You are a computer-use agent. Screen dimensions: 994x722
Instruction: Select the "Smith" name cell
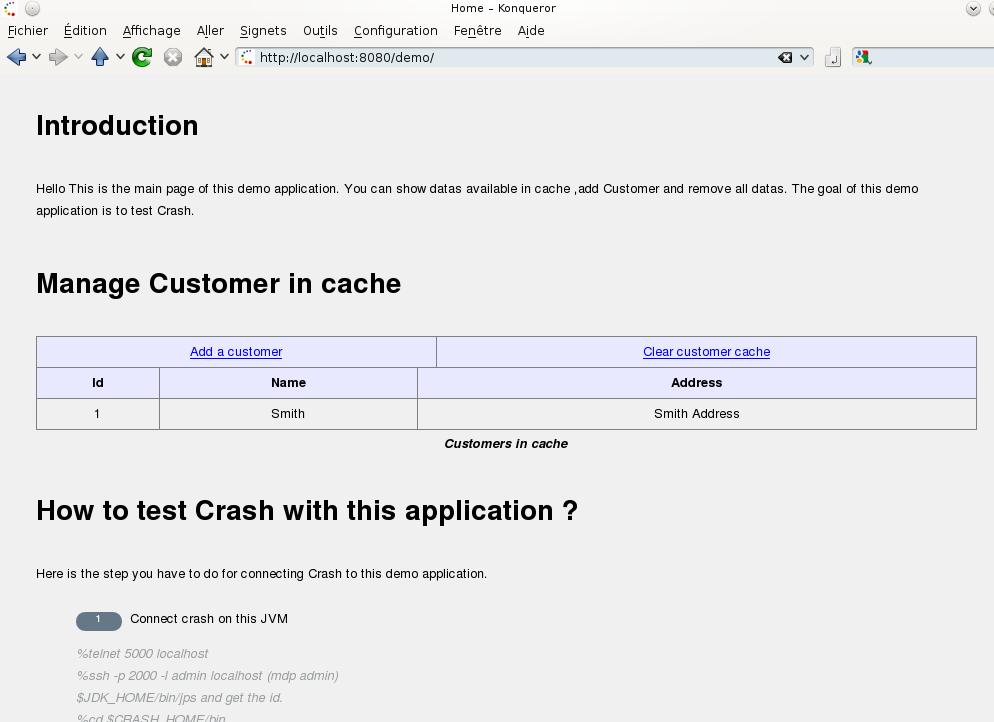288,414
